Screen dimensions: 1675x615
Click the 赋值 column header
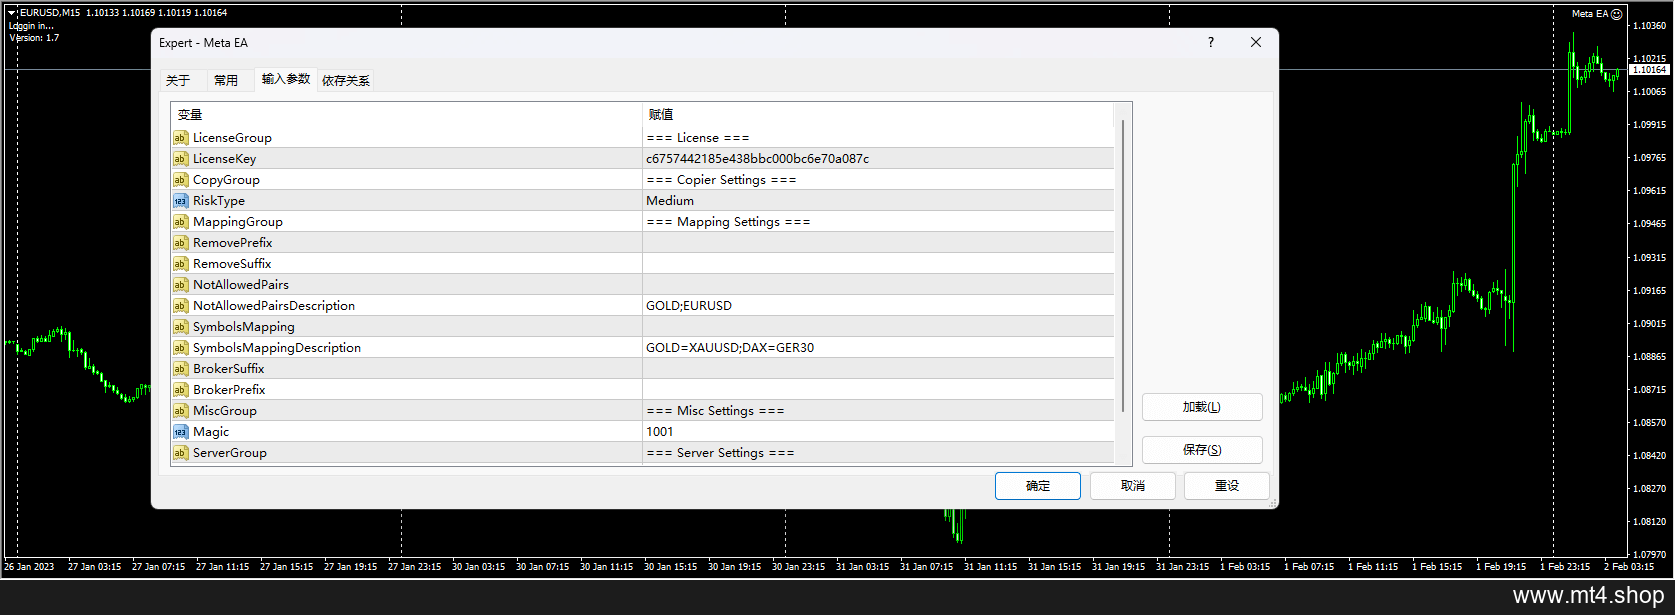click(878, 114)
